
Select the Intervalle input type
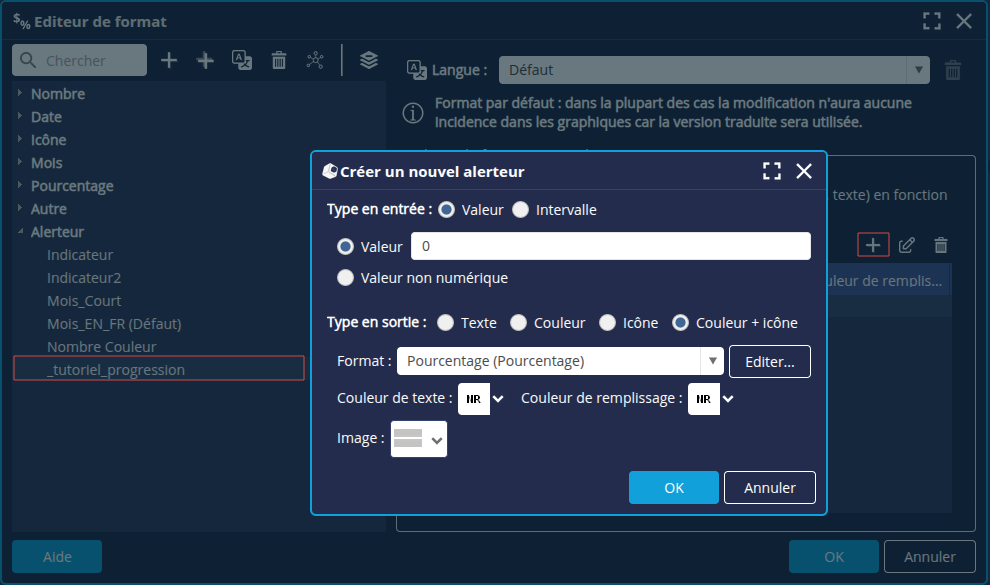pyautogui.click(x=521, y=210)
